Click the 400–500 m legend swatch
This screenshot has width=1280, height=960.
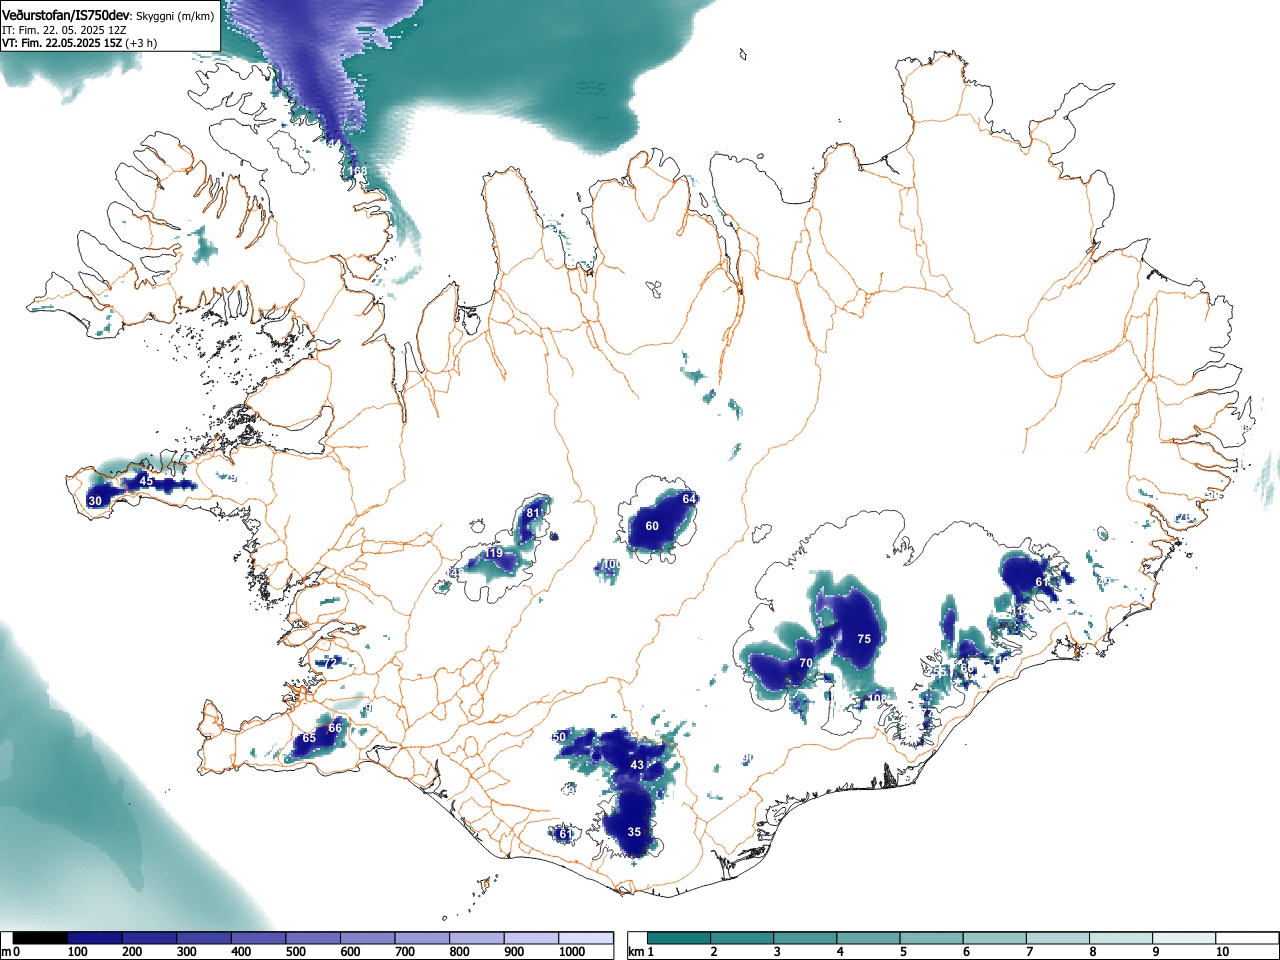[259, 938]
